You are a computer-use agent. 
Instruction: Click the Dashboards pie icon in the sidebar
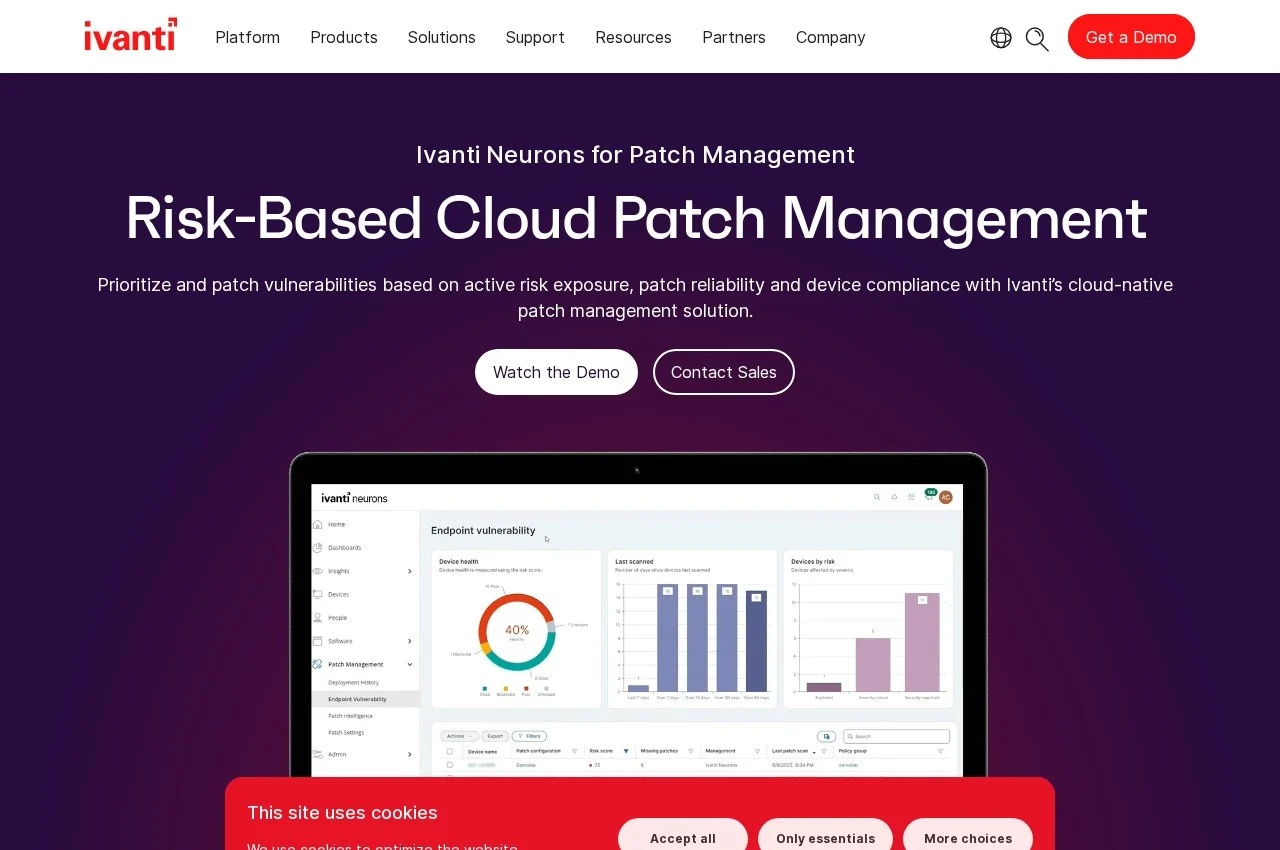coord(318,548)
